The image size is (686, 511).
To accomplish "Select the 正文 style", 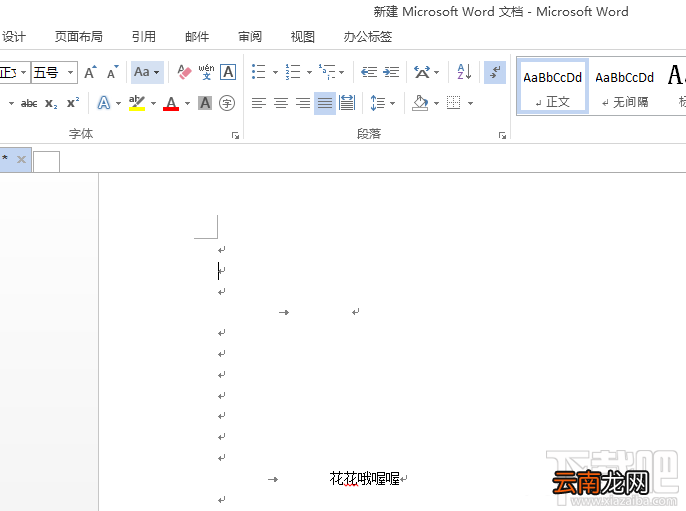I will (x=553, y=87).
